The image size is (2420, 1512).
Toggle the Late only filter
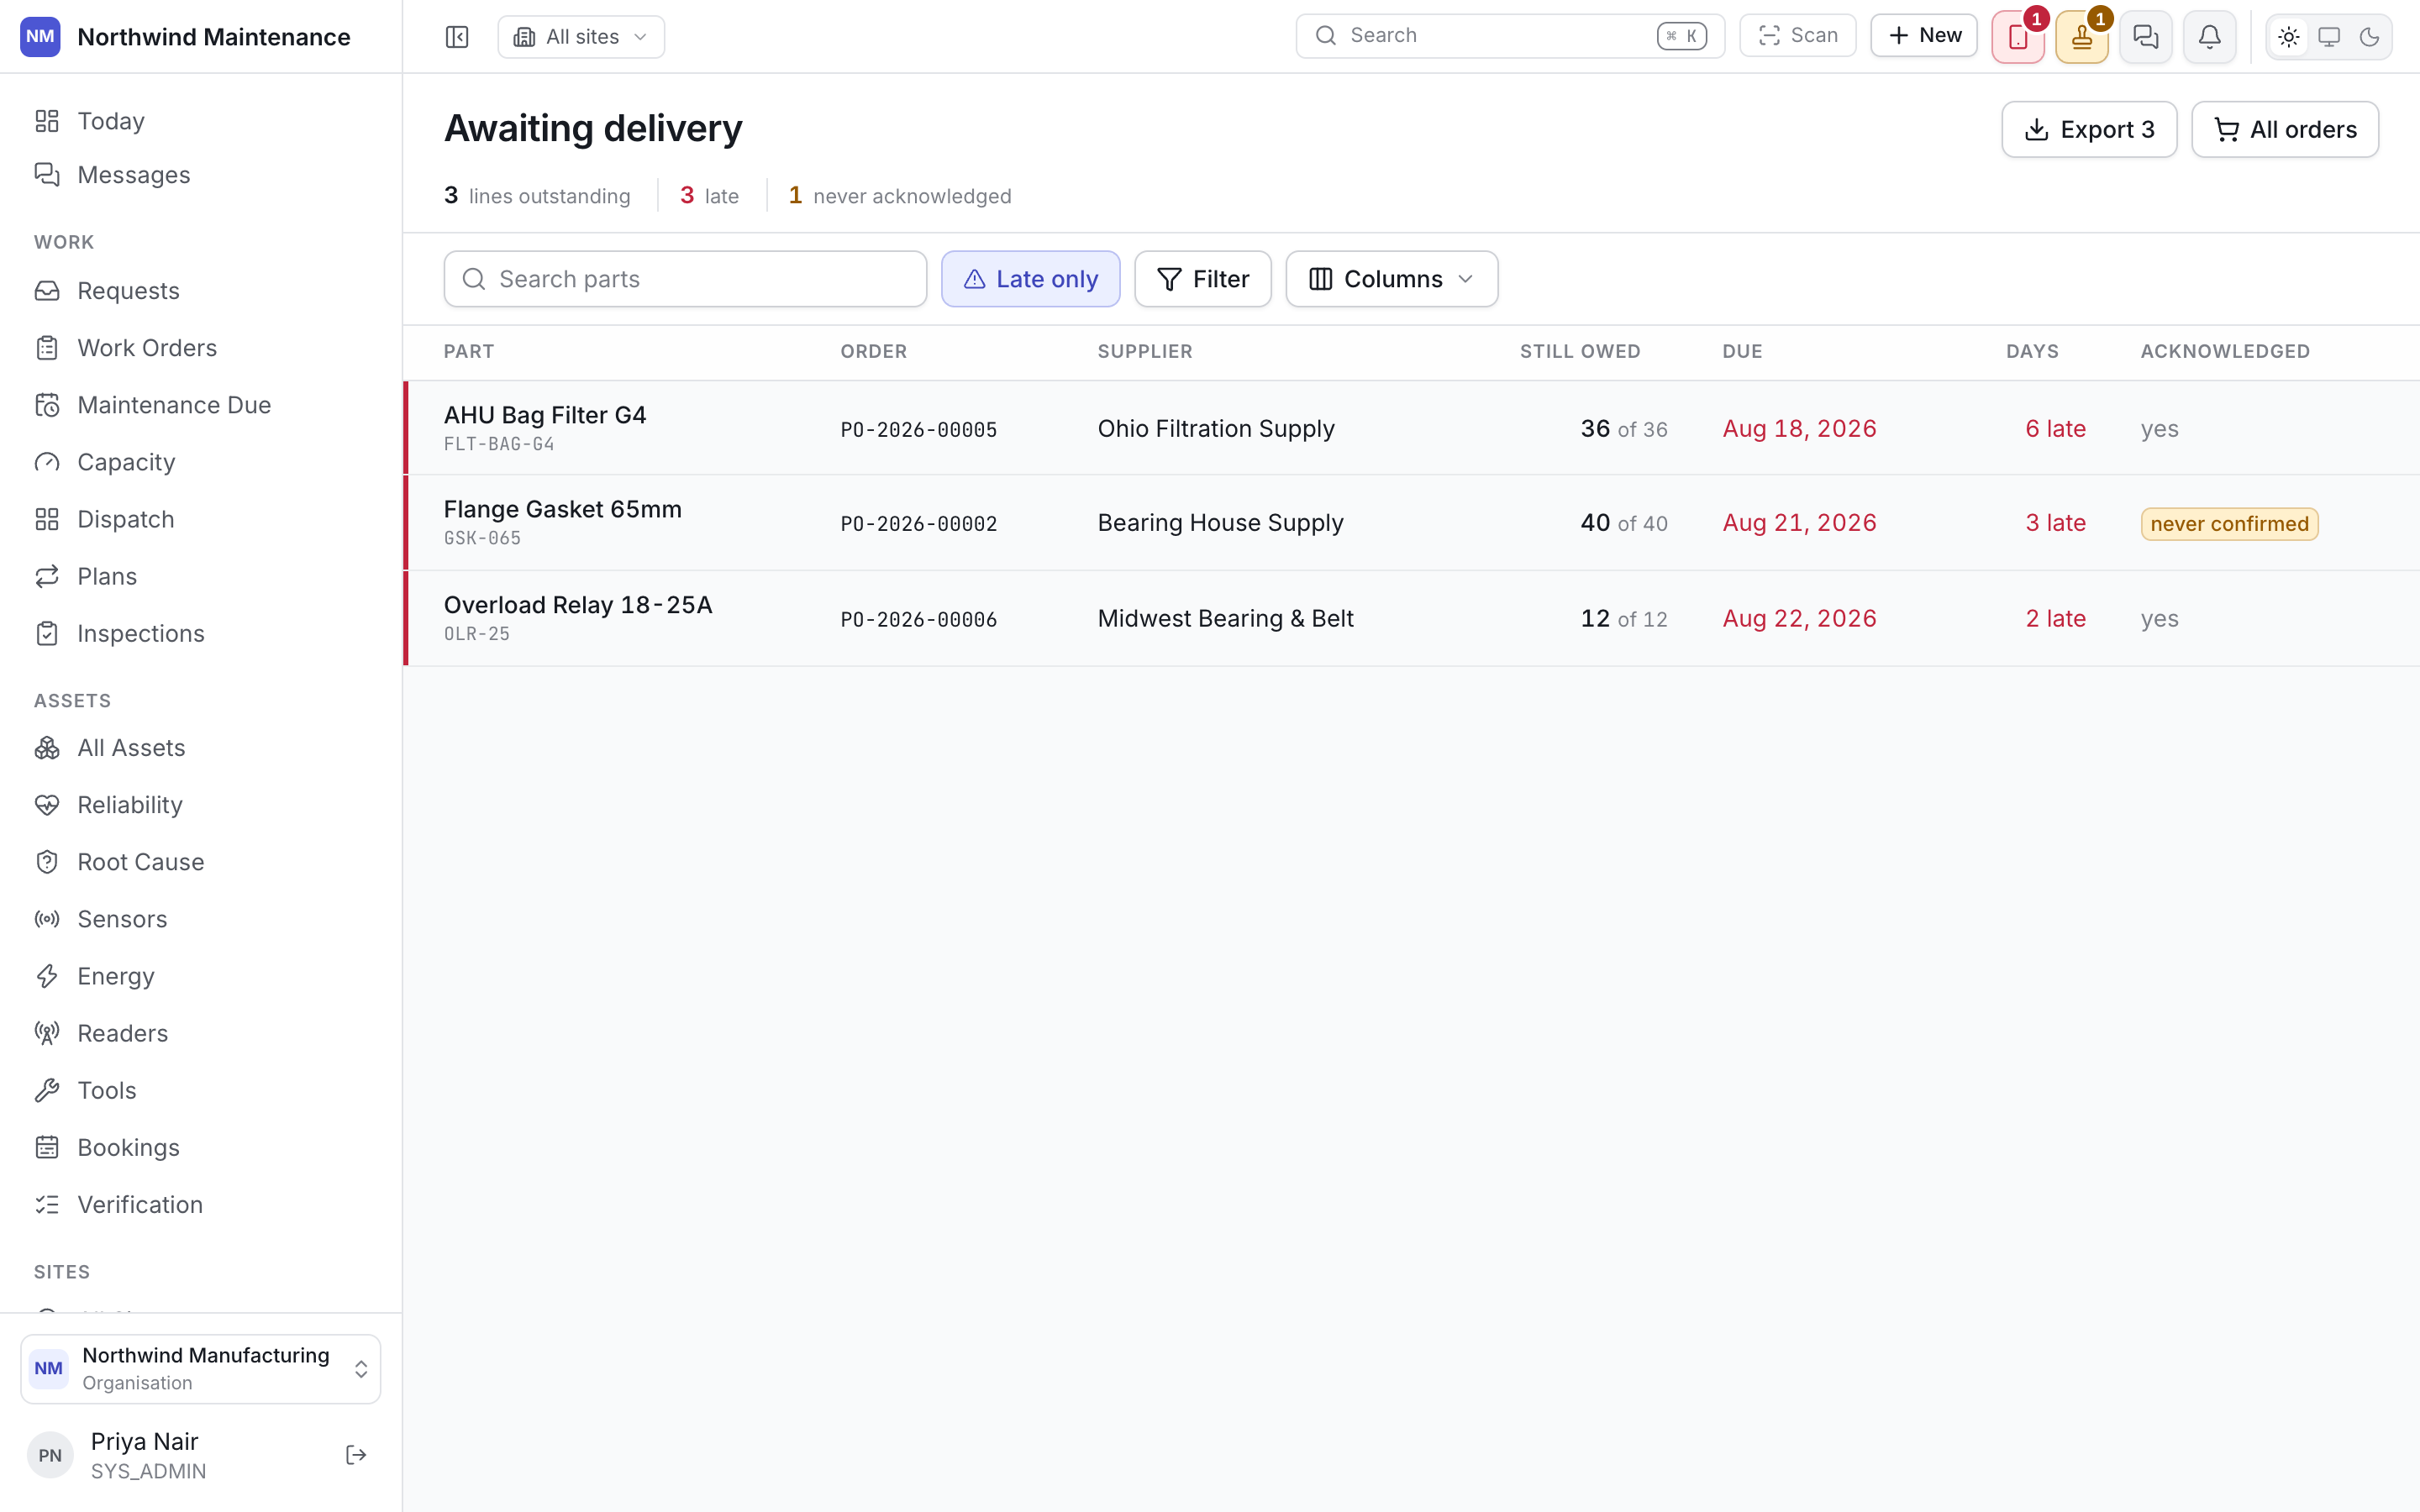1030,279
